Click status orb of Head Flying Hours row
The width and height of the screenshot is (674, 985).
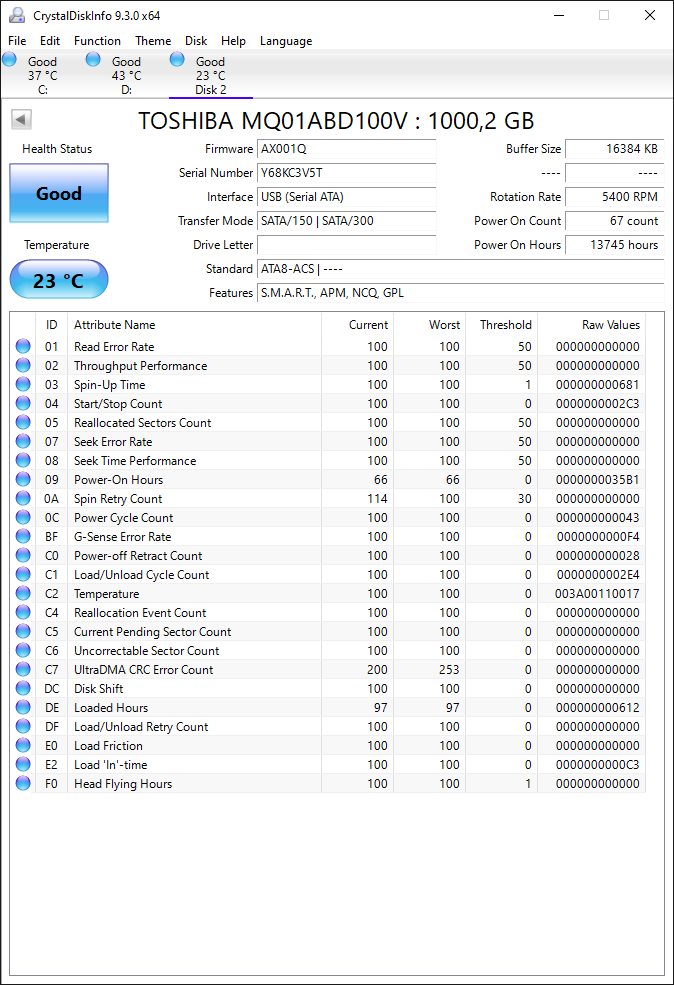[x=23, y=783]
